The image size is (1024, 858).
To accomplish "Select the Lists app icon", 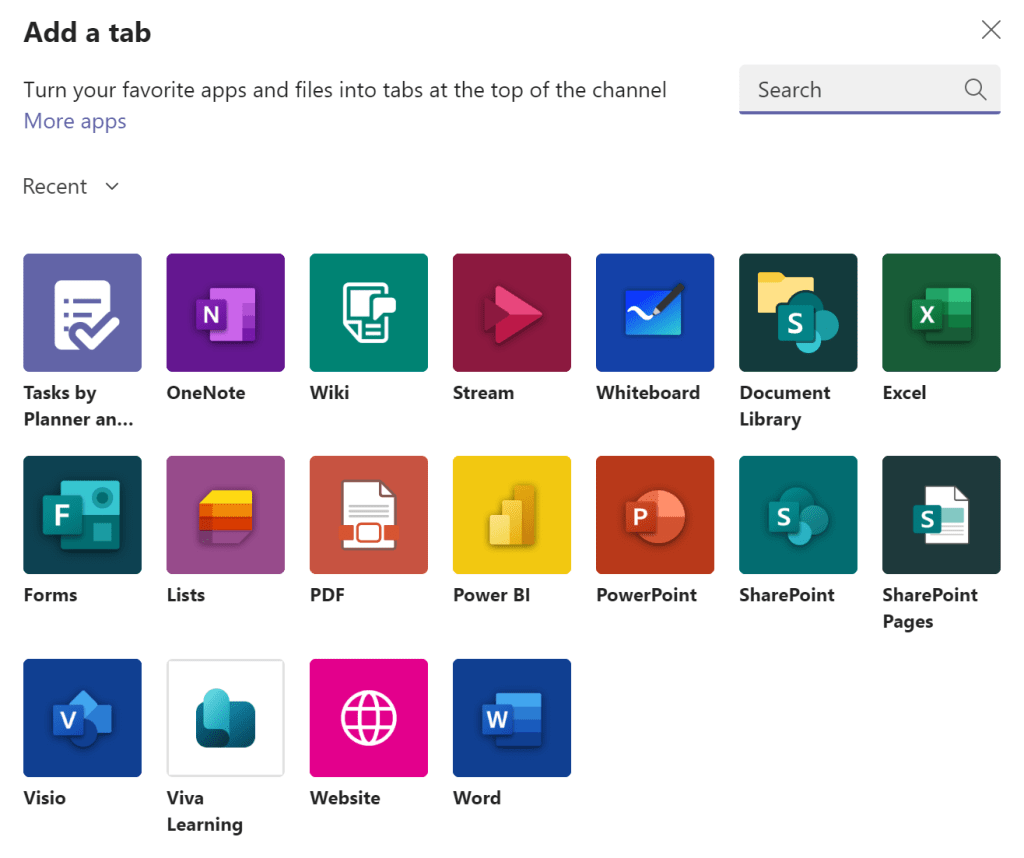I will pyautogui.click(x=225, y=515).
